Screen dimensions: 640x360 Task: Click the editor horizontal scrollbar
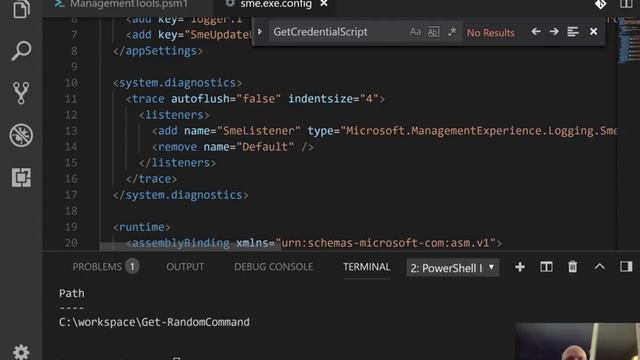(x=190, y=246)
